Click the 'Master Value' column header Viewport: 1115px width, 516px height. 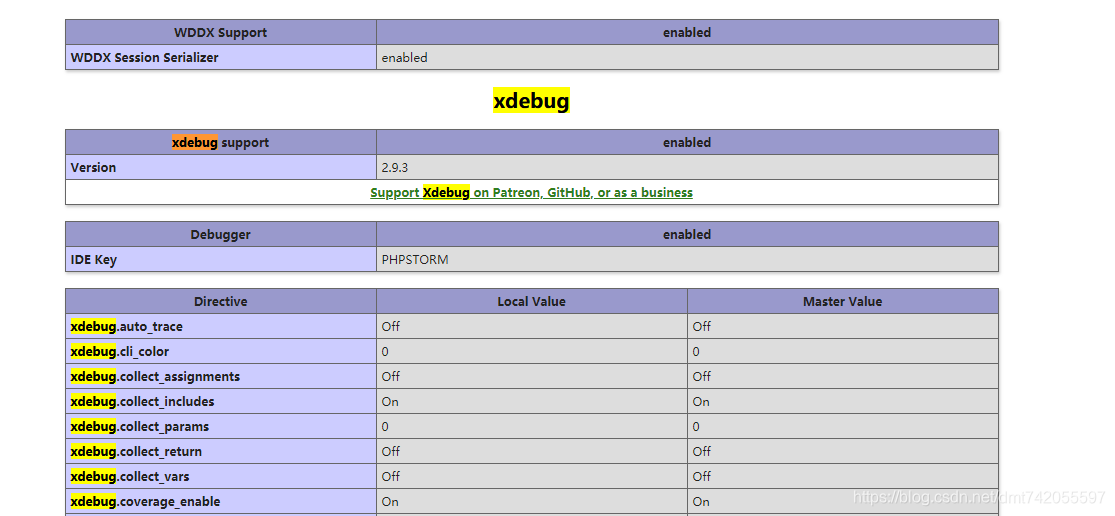843,301
